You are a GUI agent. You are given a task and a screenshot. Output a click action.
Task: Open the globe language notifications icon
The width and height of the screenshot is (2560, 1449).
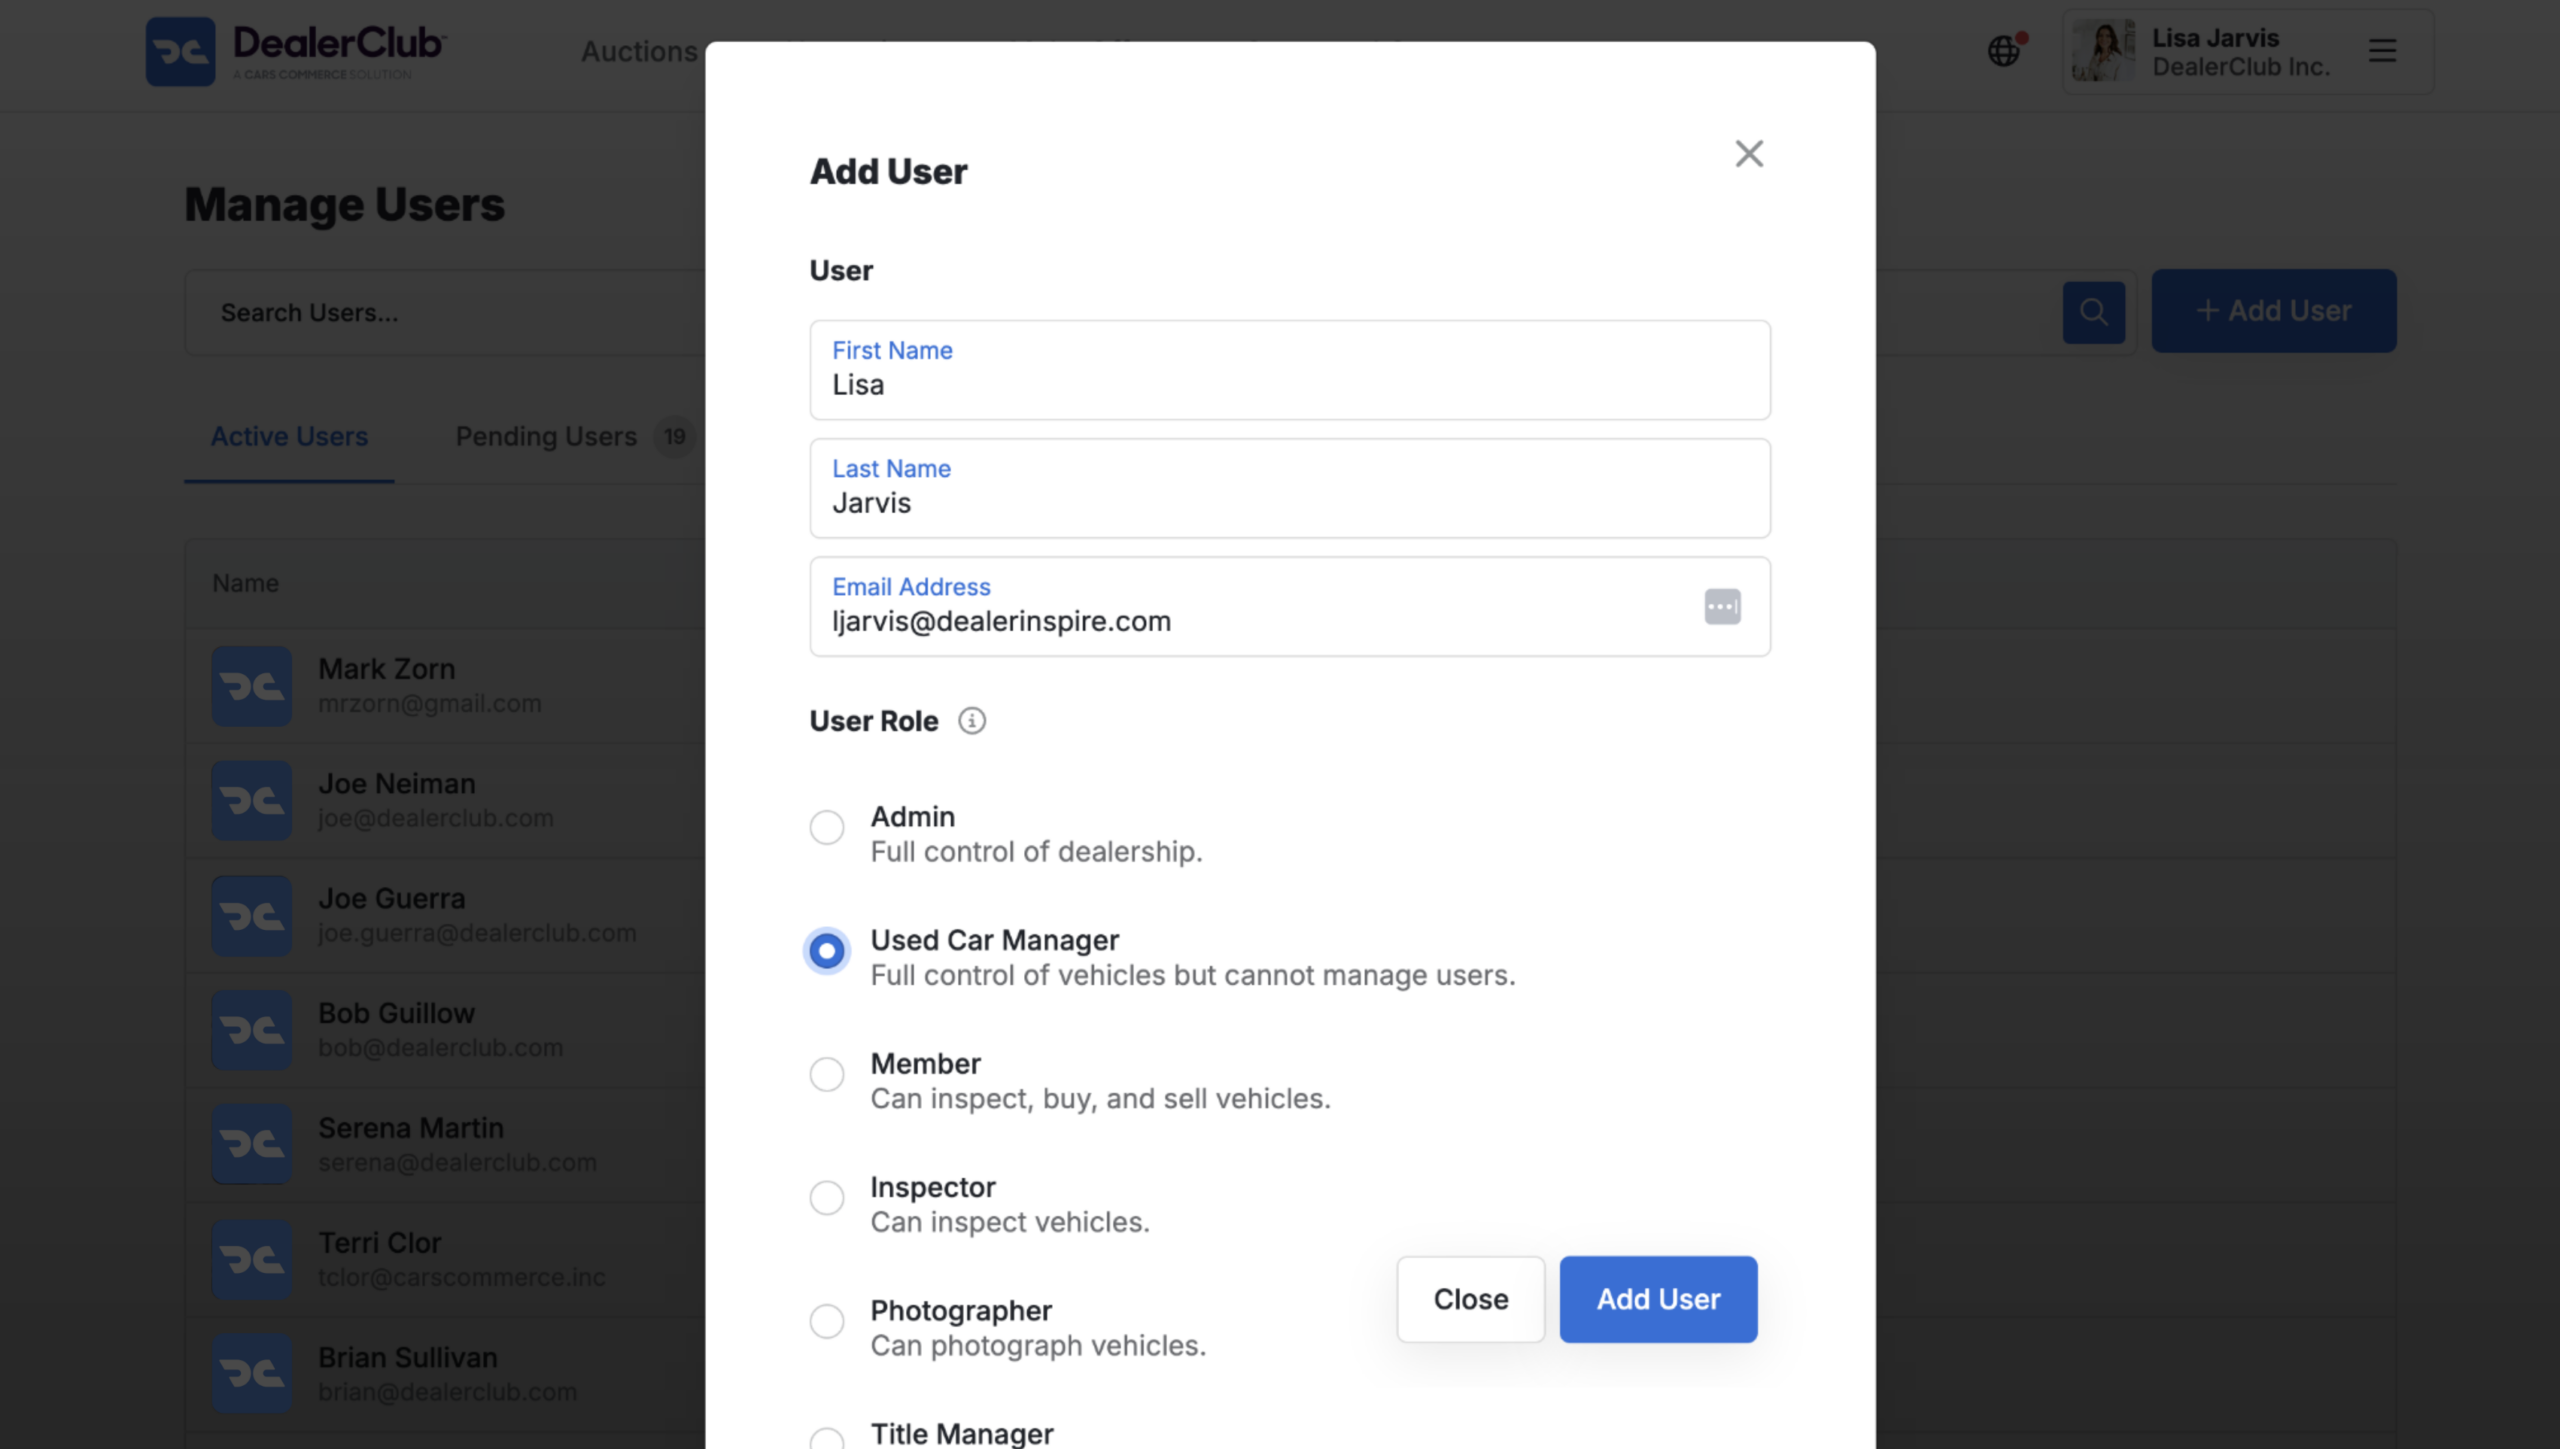2005,50
